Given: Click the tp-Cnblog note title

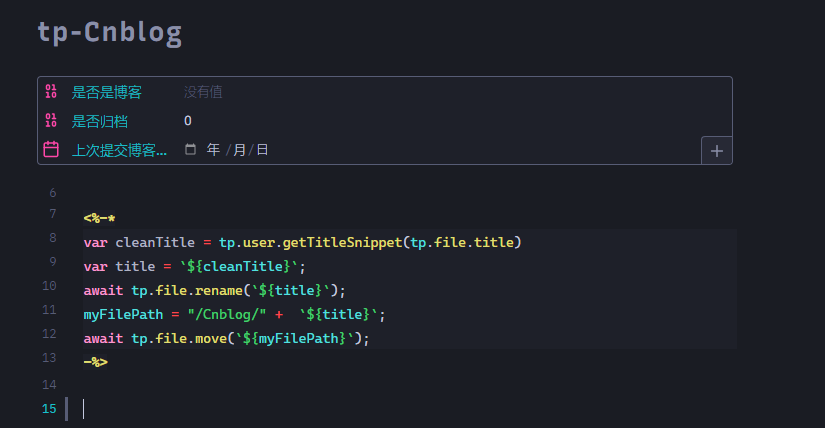Looking at the screenshot, I should pyautogui.click(x=110, y=33).
